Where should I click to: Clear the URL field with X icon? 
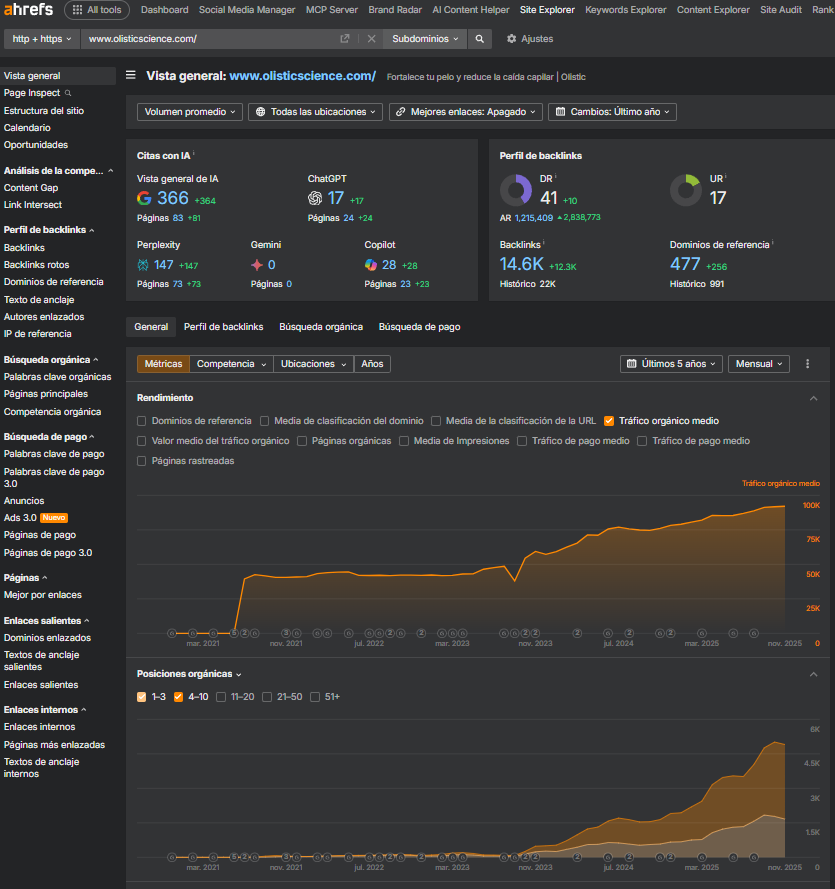tap(371, 39)
